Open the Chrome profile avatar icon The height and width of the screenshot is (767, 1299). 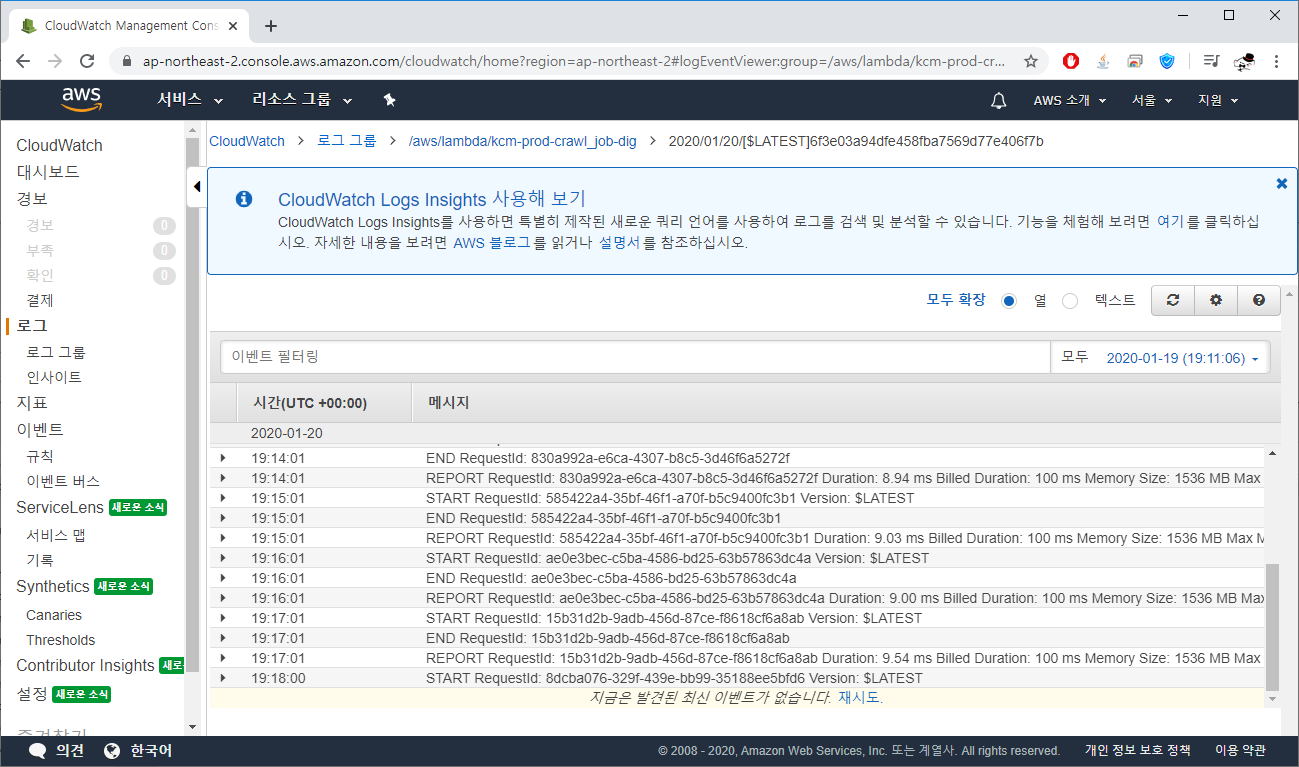[1245, 62]
